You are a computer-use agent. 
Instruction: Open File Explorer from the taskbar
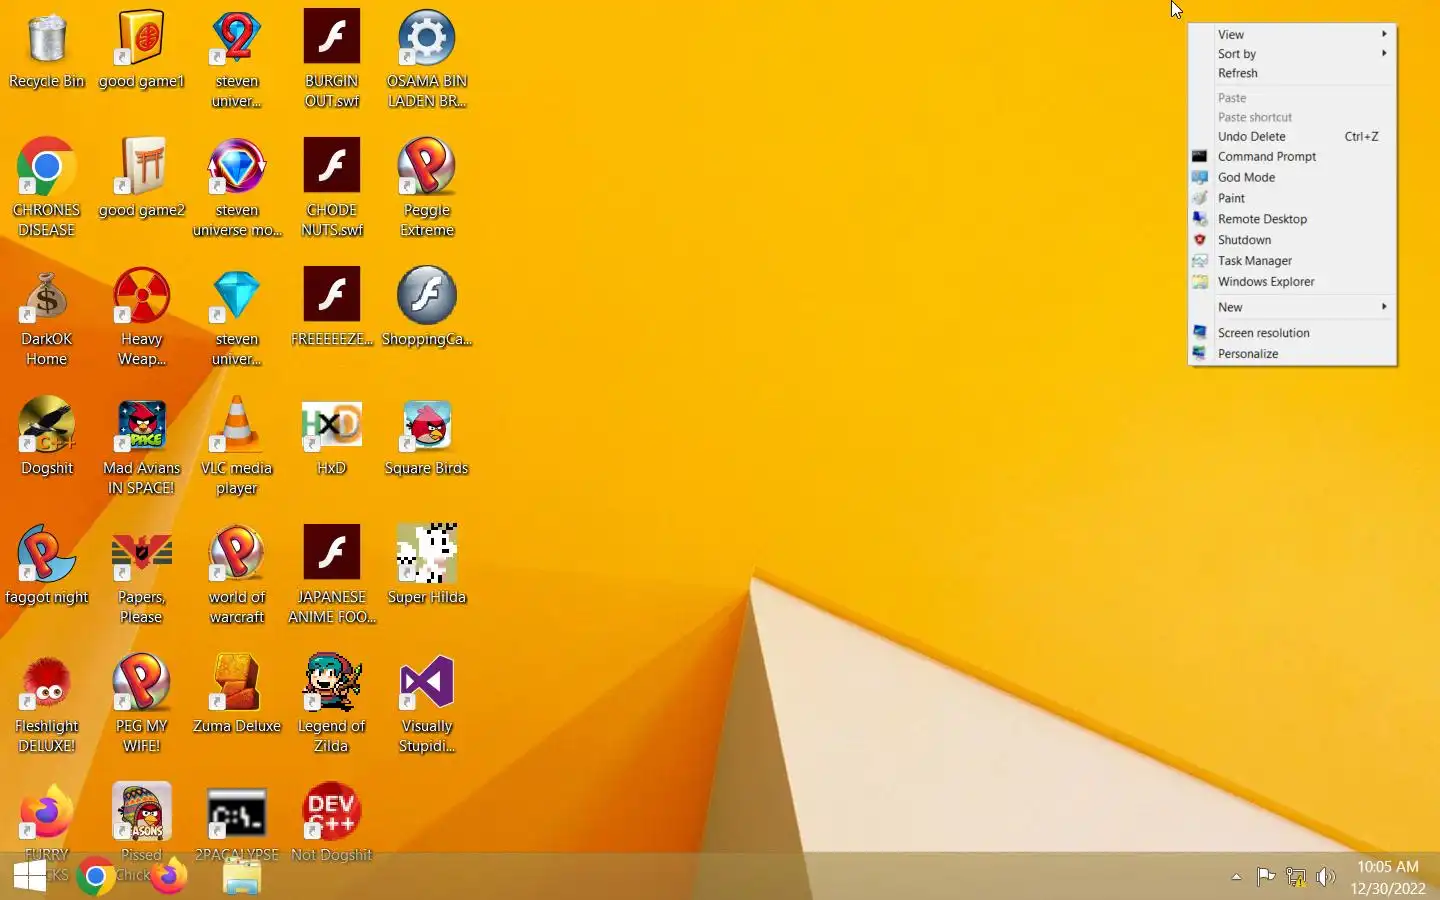click(x=241, y=877)
